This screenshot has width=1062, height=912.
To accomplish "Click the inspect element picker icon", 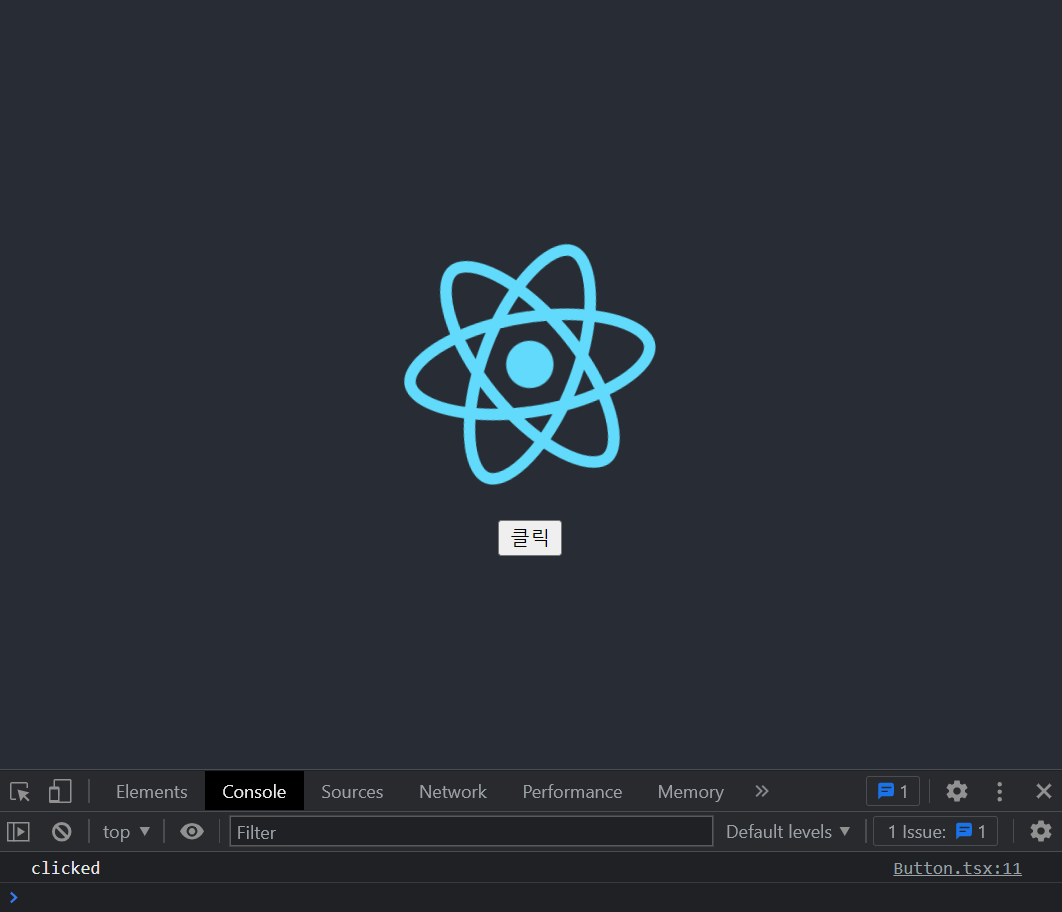I will click(20, 791).
